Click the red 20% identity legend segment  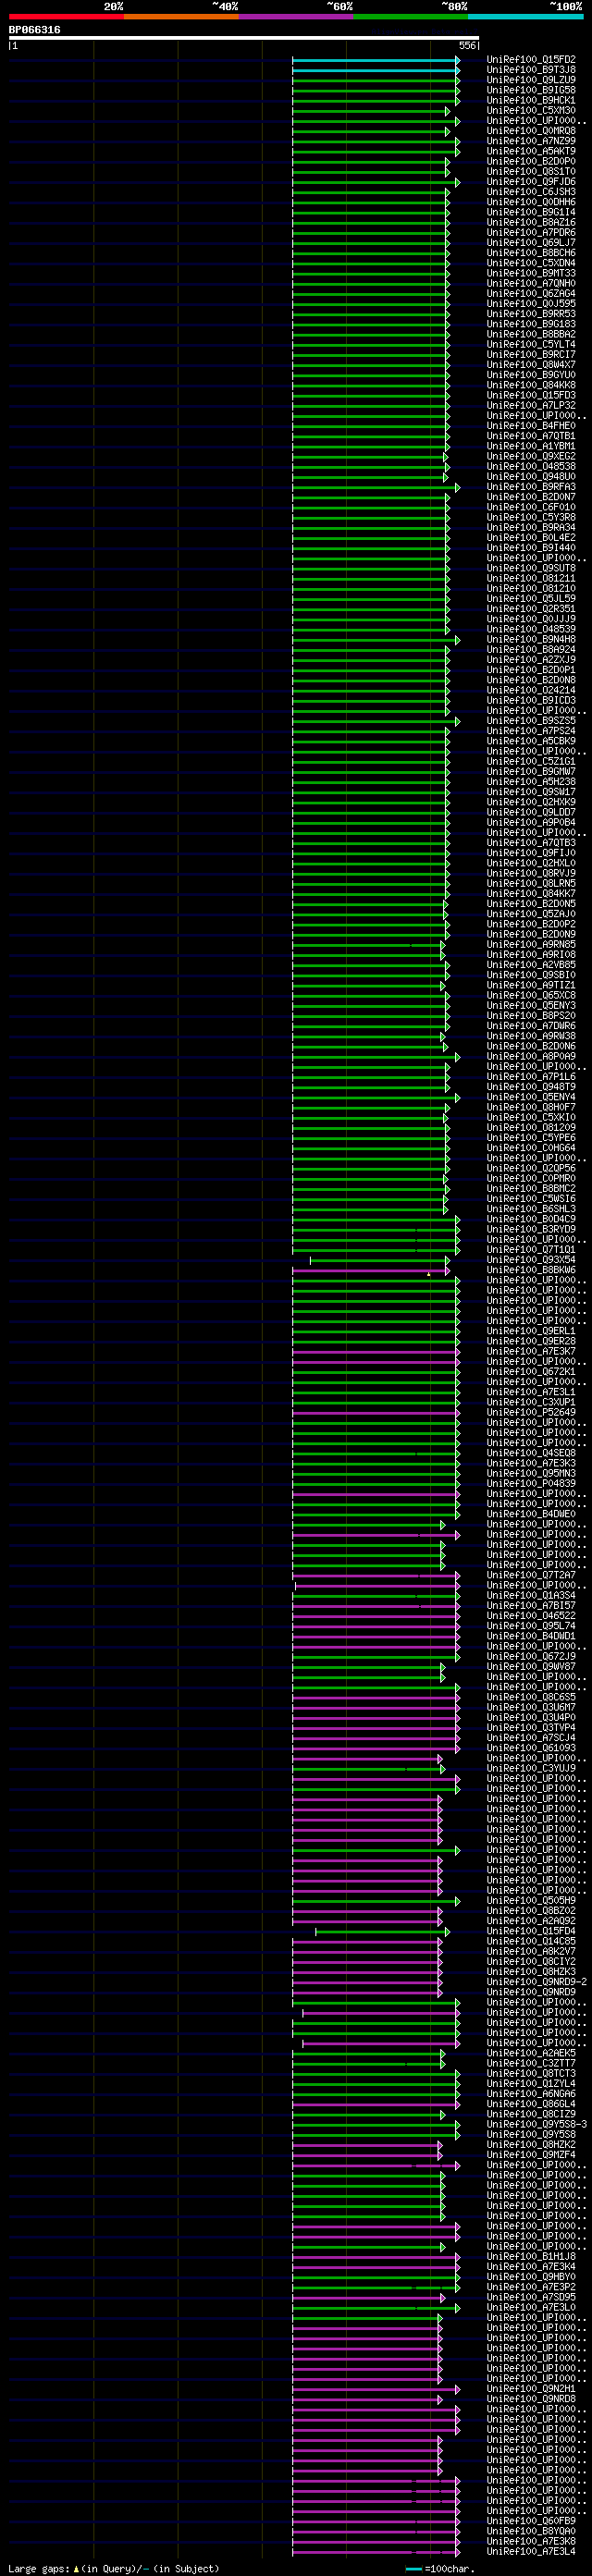point(66,16)
